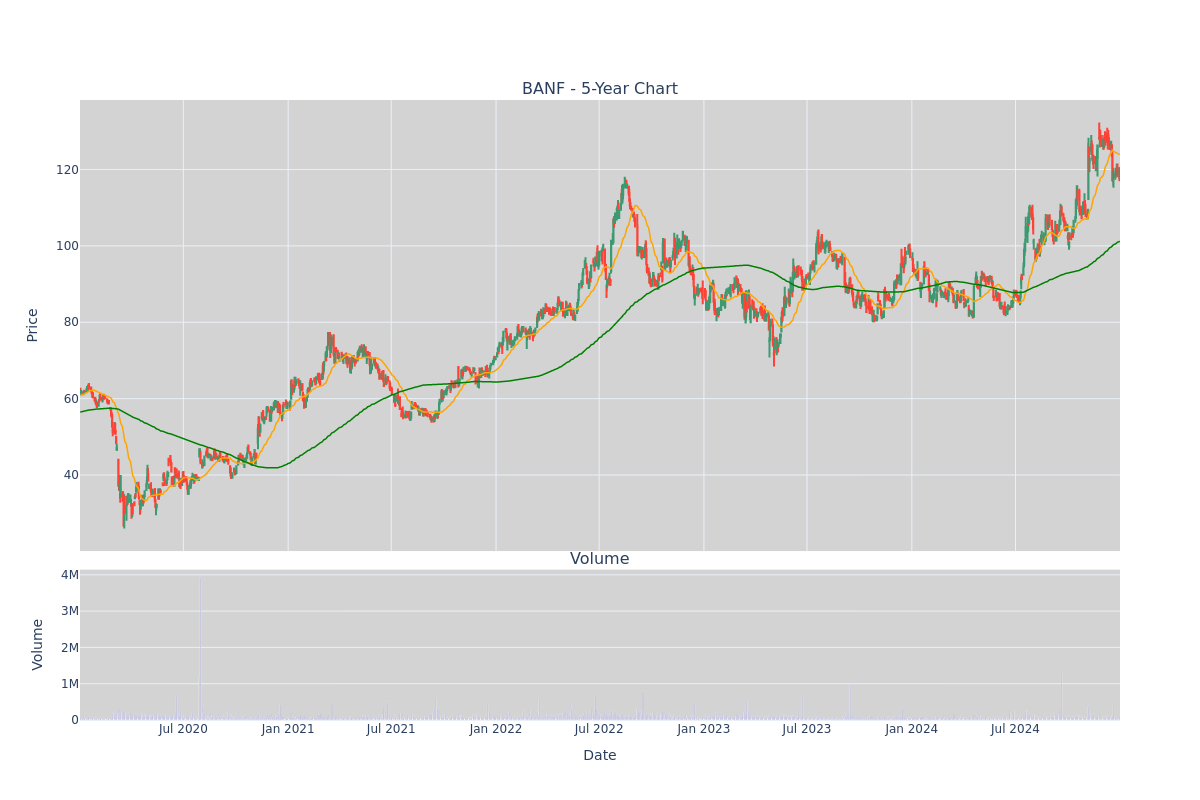Click the "Jan 2023" date tick label
Screen dimensions: 1200x800
[704, 729]
